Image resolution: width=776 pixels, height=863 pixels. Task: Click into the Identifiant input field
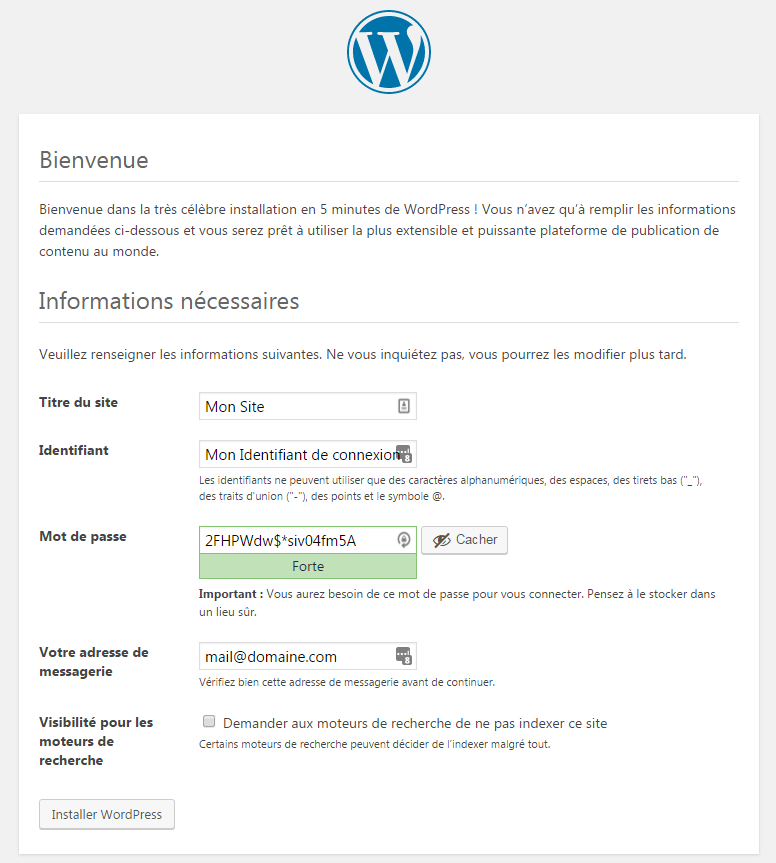tap(308, 454)
